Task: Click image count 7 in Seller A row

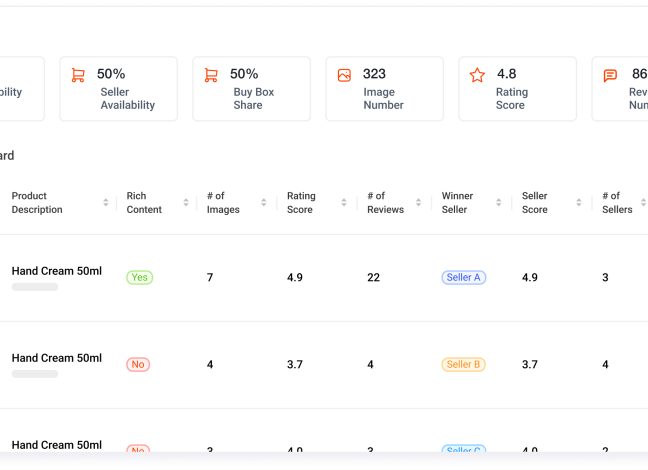Action: pos(210,277)
